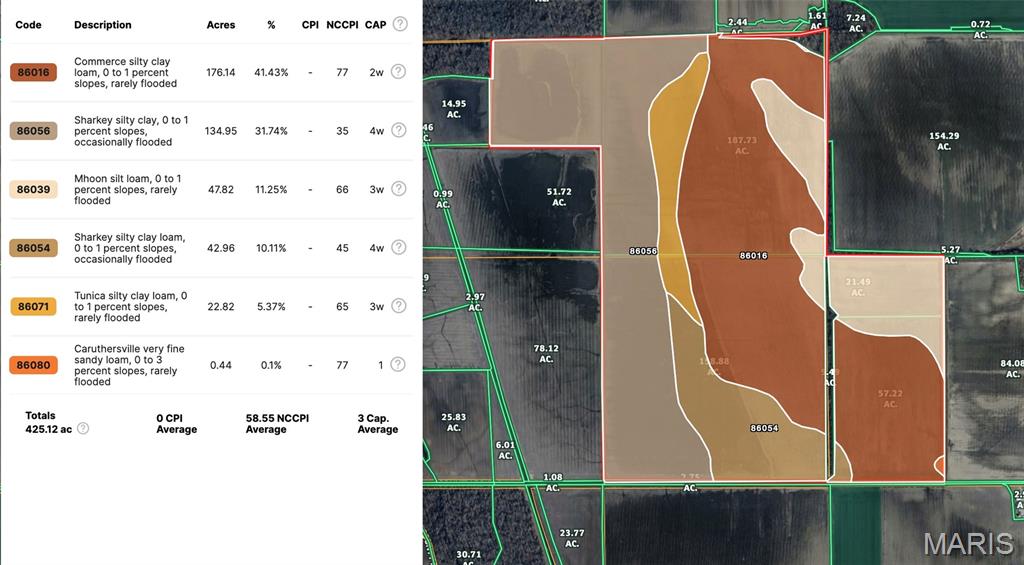Click help icon for Mhoon silt loam row

pyautogui.click(x=398, y=189)
